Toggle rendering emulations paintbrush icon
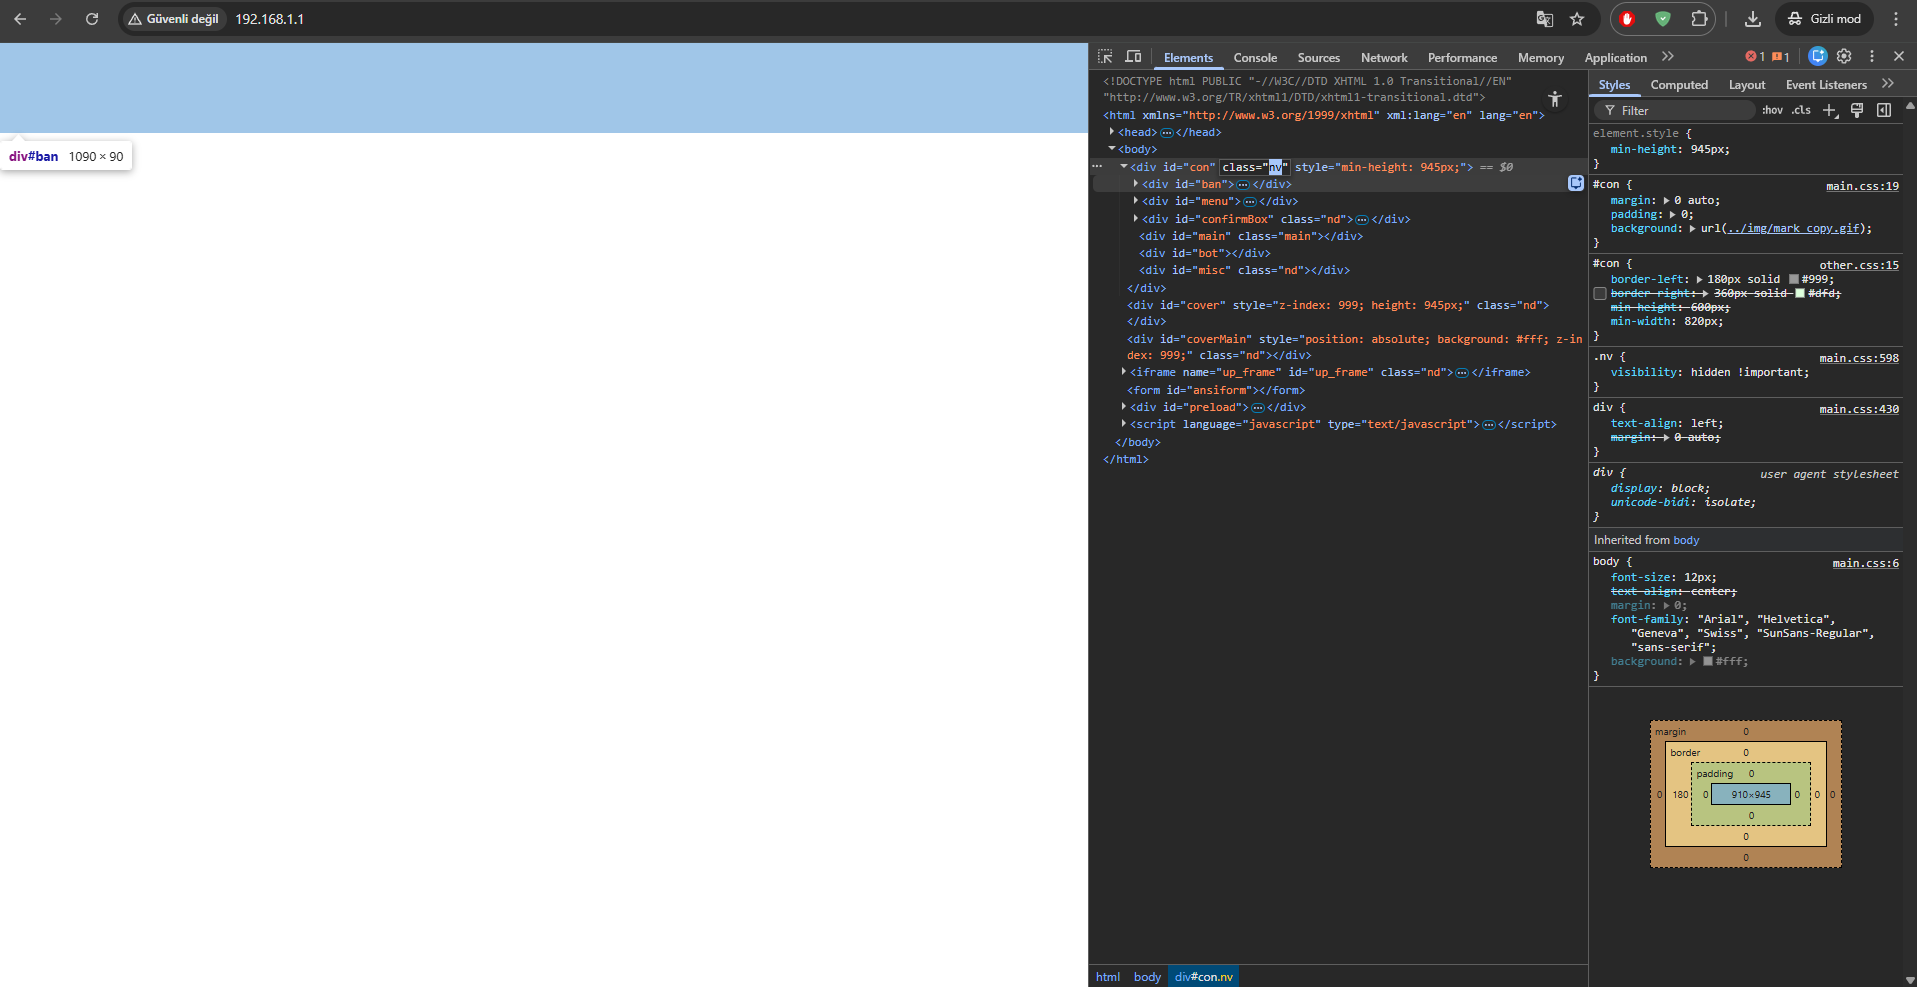Image resolution: width=1917 pixels, height=987 pixels. click(1857, 110)
